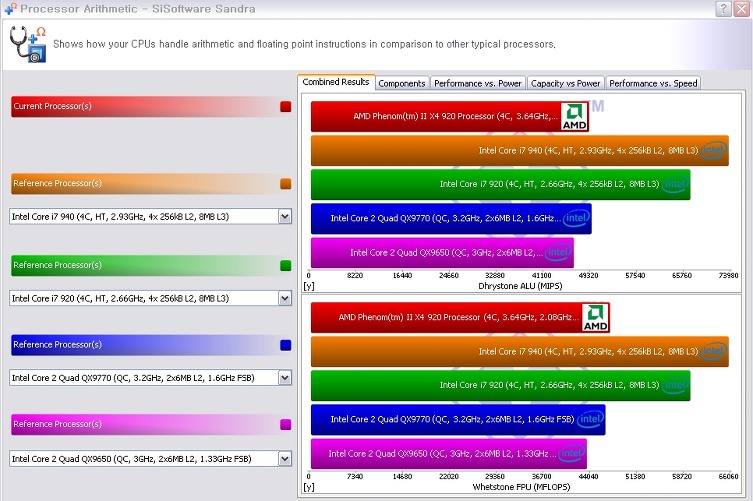Open the Intel Core i7 940 dropdown arrow
This screenshot has height=501, width=753.
(285, 217)
